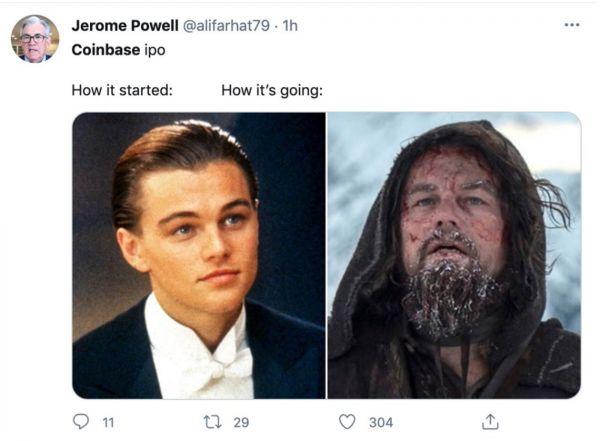This screenshot has width=600, height=441.
Task: Click the 1h timestamp of the tweet
Action: pos(290,26)
